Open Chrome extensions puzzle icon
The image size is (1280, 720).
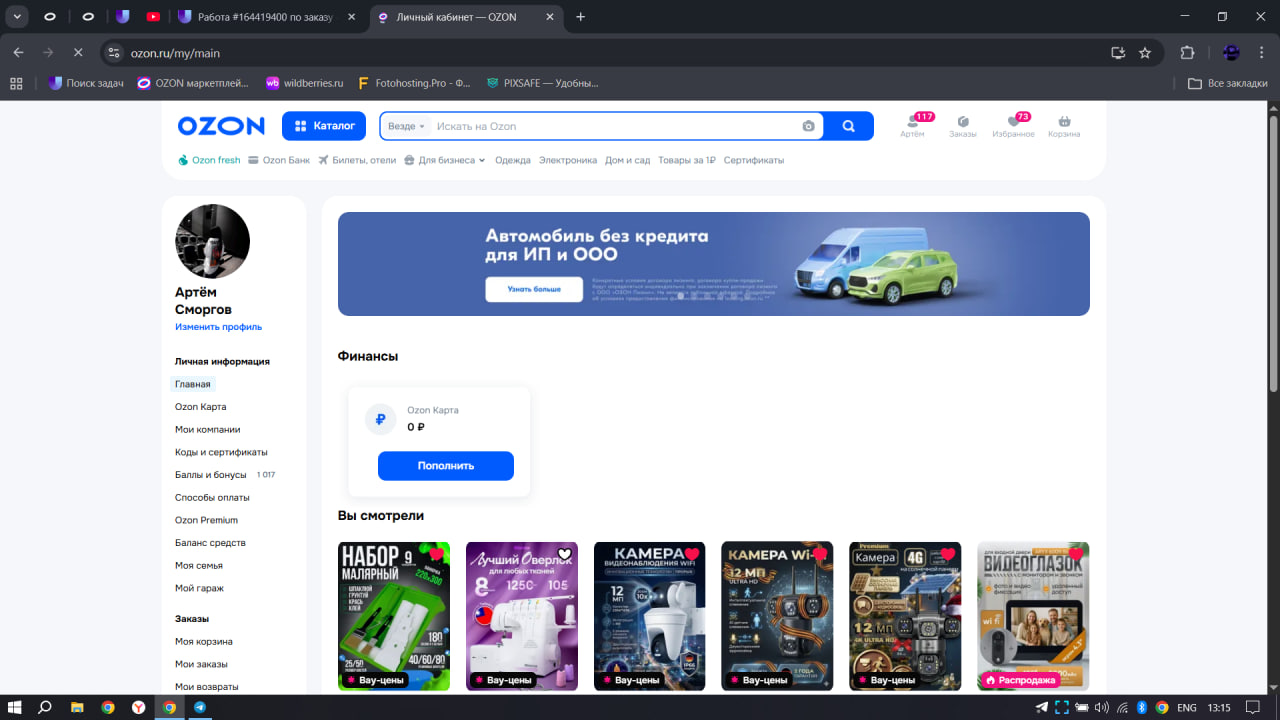[x=1188, y=53]
